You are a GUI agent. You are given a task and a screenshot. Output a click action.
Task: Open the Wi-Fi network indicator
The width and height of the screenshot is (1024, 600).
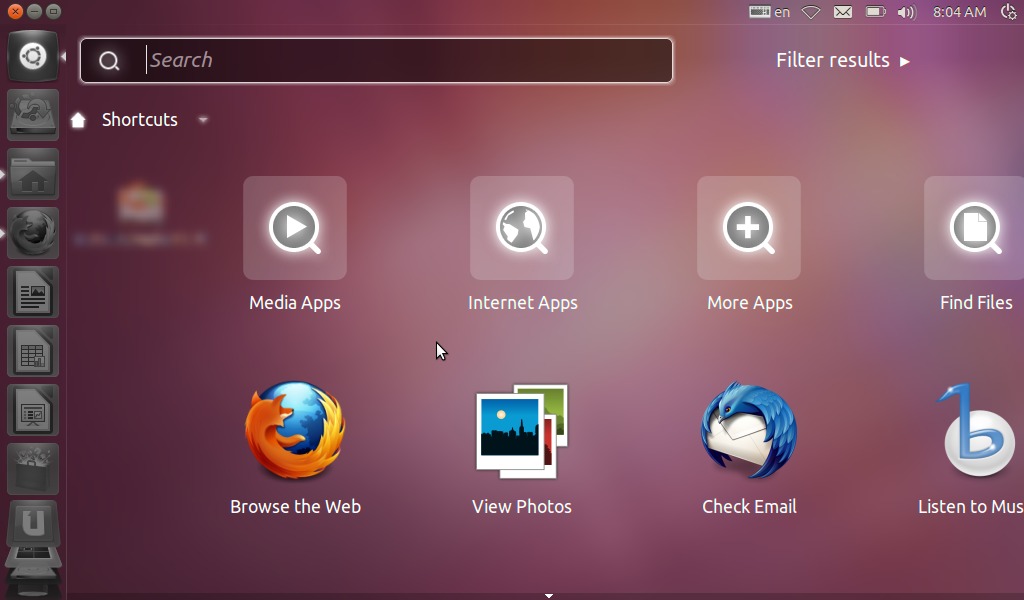click(x=810, y=12)
